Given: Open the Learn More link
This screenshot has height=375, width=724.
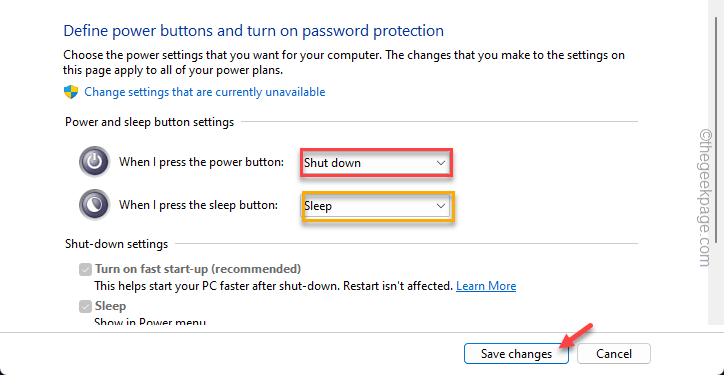Looking at the screenshot, I should [486, 286].
